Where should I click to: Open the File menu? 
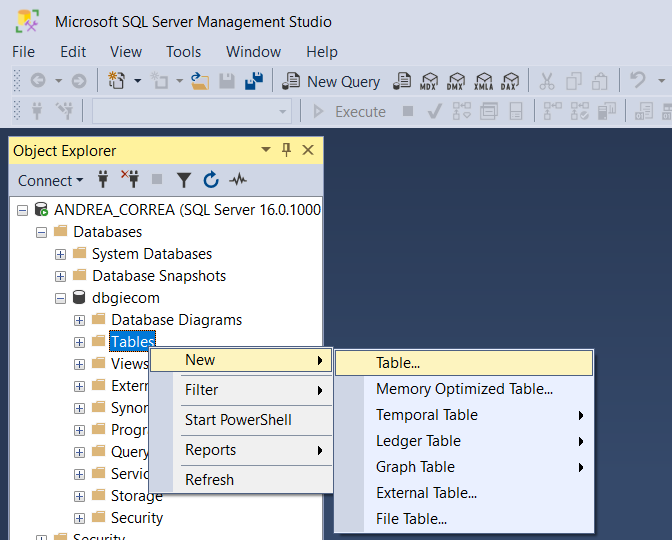tap(24, 52)
